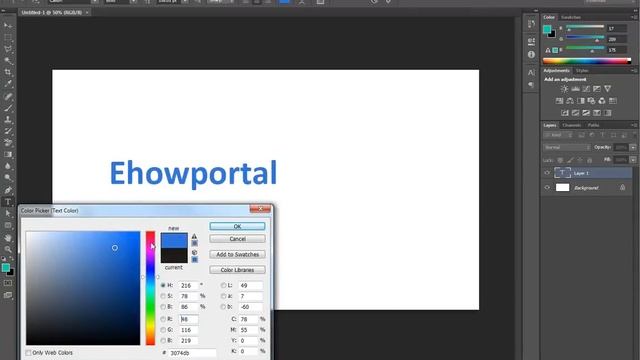Select the Horizontal Type tool
The image size is (640, 360).
pos(8,202)
